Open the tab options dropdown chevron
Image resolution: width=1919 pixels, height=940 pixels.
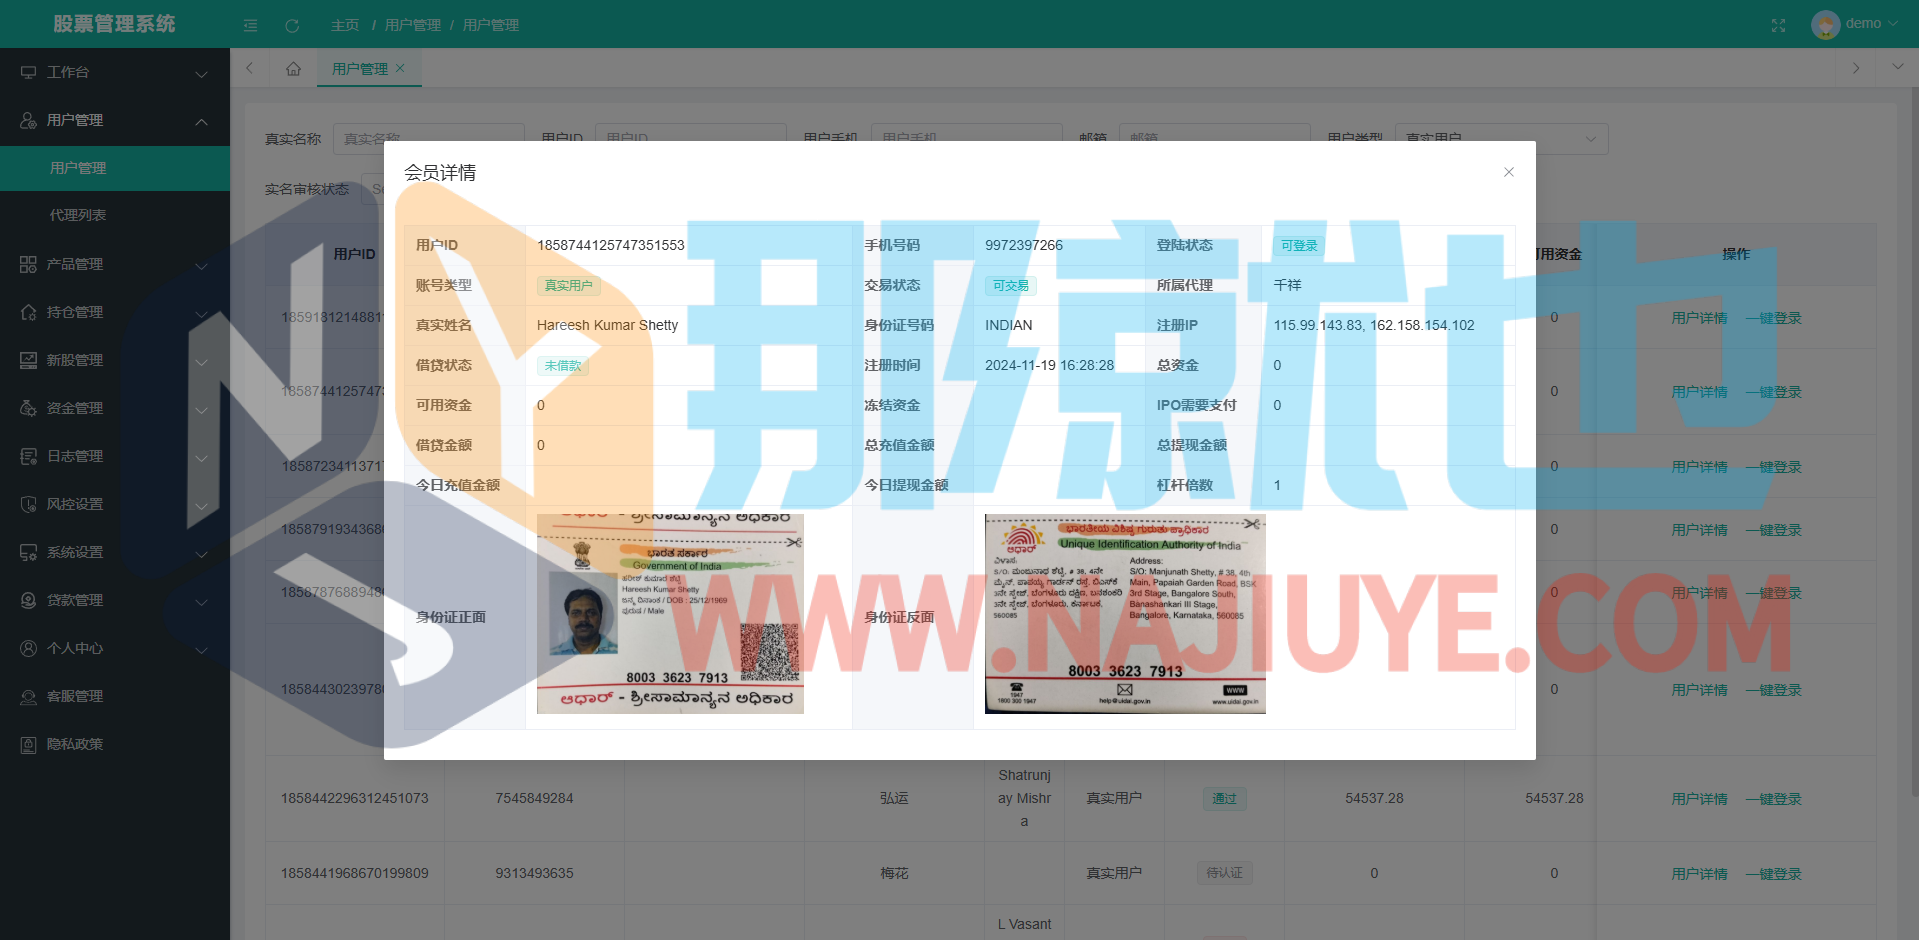[x=1897, y=67]
